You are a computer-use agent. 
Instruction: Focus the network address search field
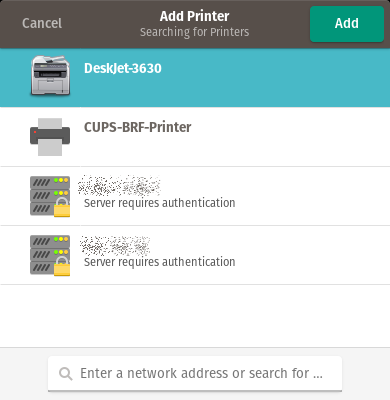tap(195, 374)
